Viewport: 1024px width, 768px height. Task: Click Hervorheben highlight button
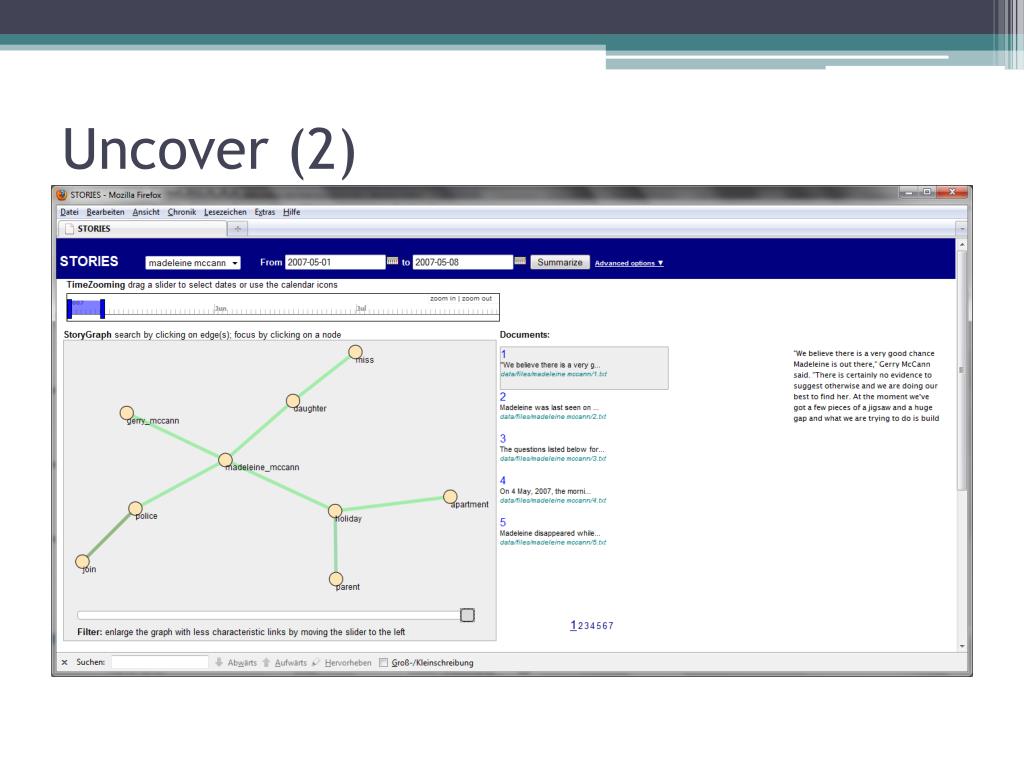coord(342,662)
